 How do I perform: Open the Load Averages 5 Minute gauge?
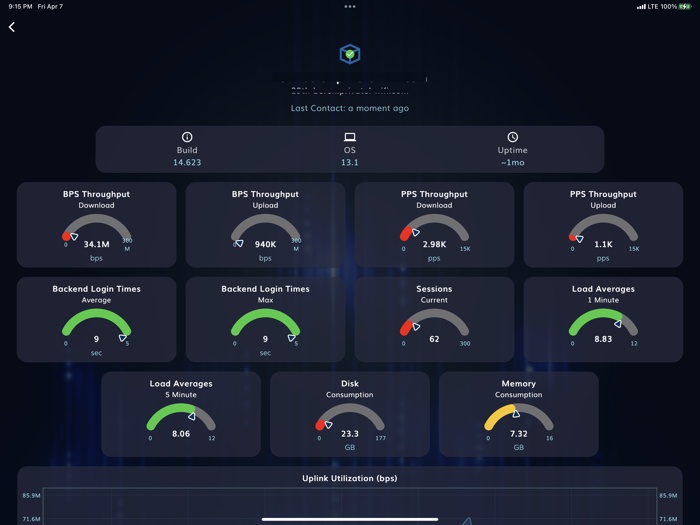tap(181, 414)
